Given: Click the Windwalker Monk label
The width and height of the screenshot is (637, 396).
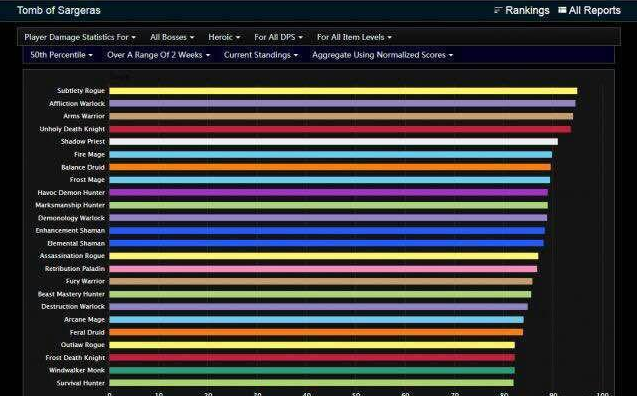Looking at the screenshot, I should [77, 370].
